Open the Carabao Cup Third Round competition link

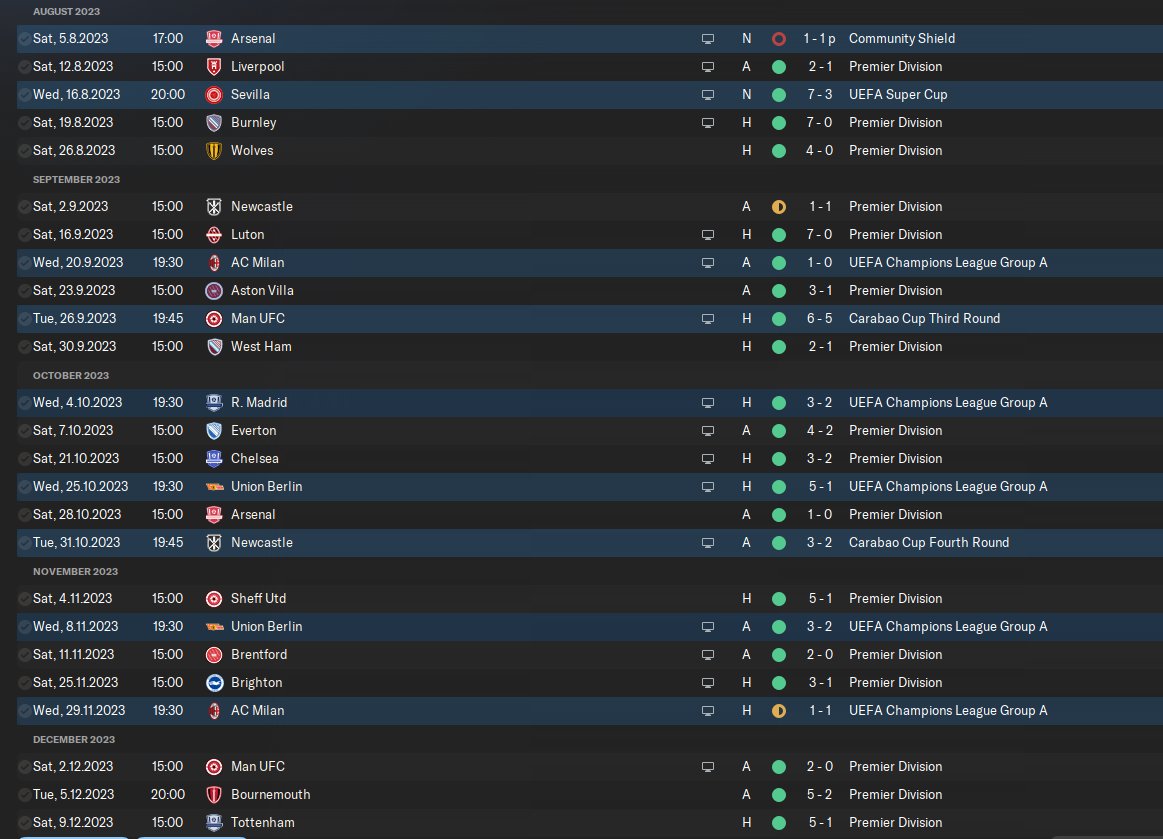(924, 319)
